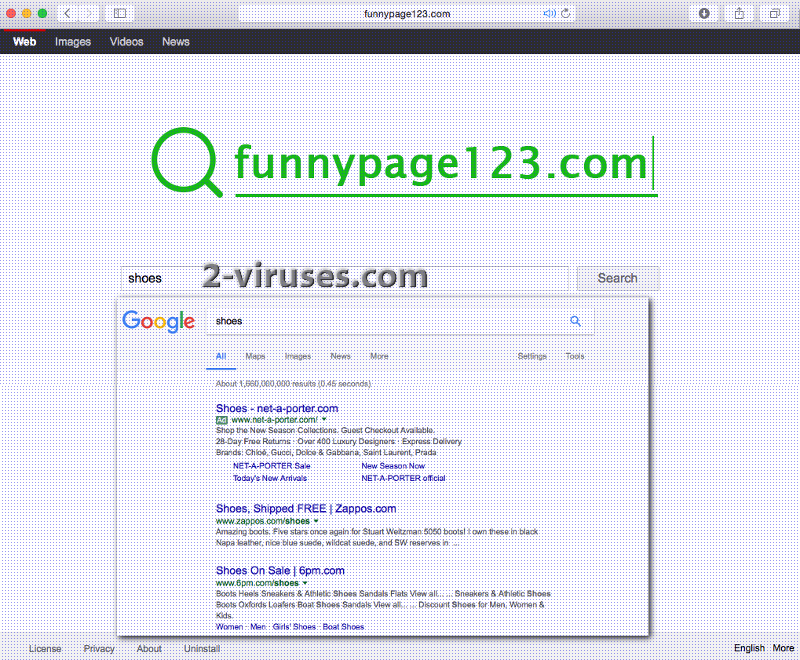The height and width of the screenshot is (660, 800).
Task: Open More languages in footer
Action: coord(783,648)
